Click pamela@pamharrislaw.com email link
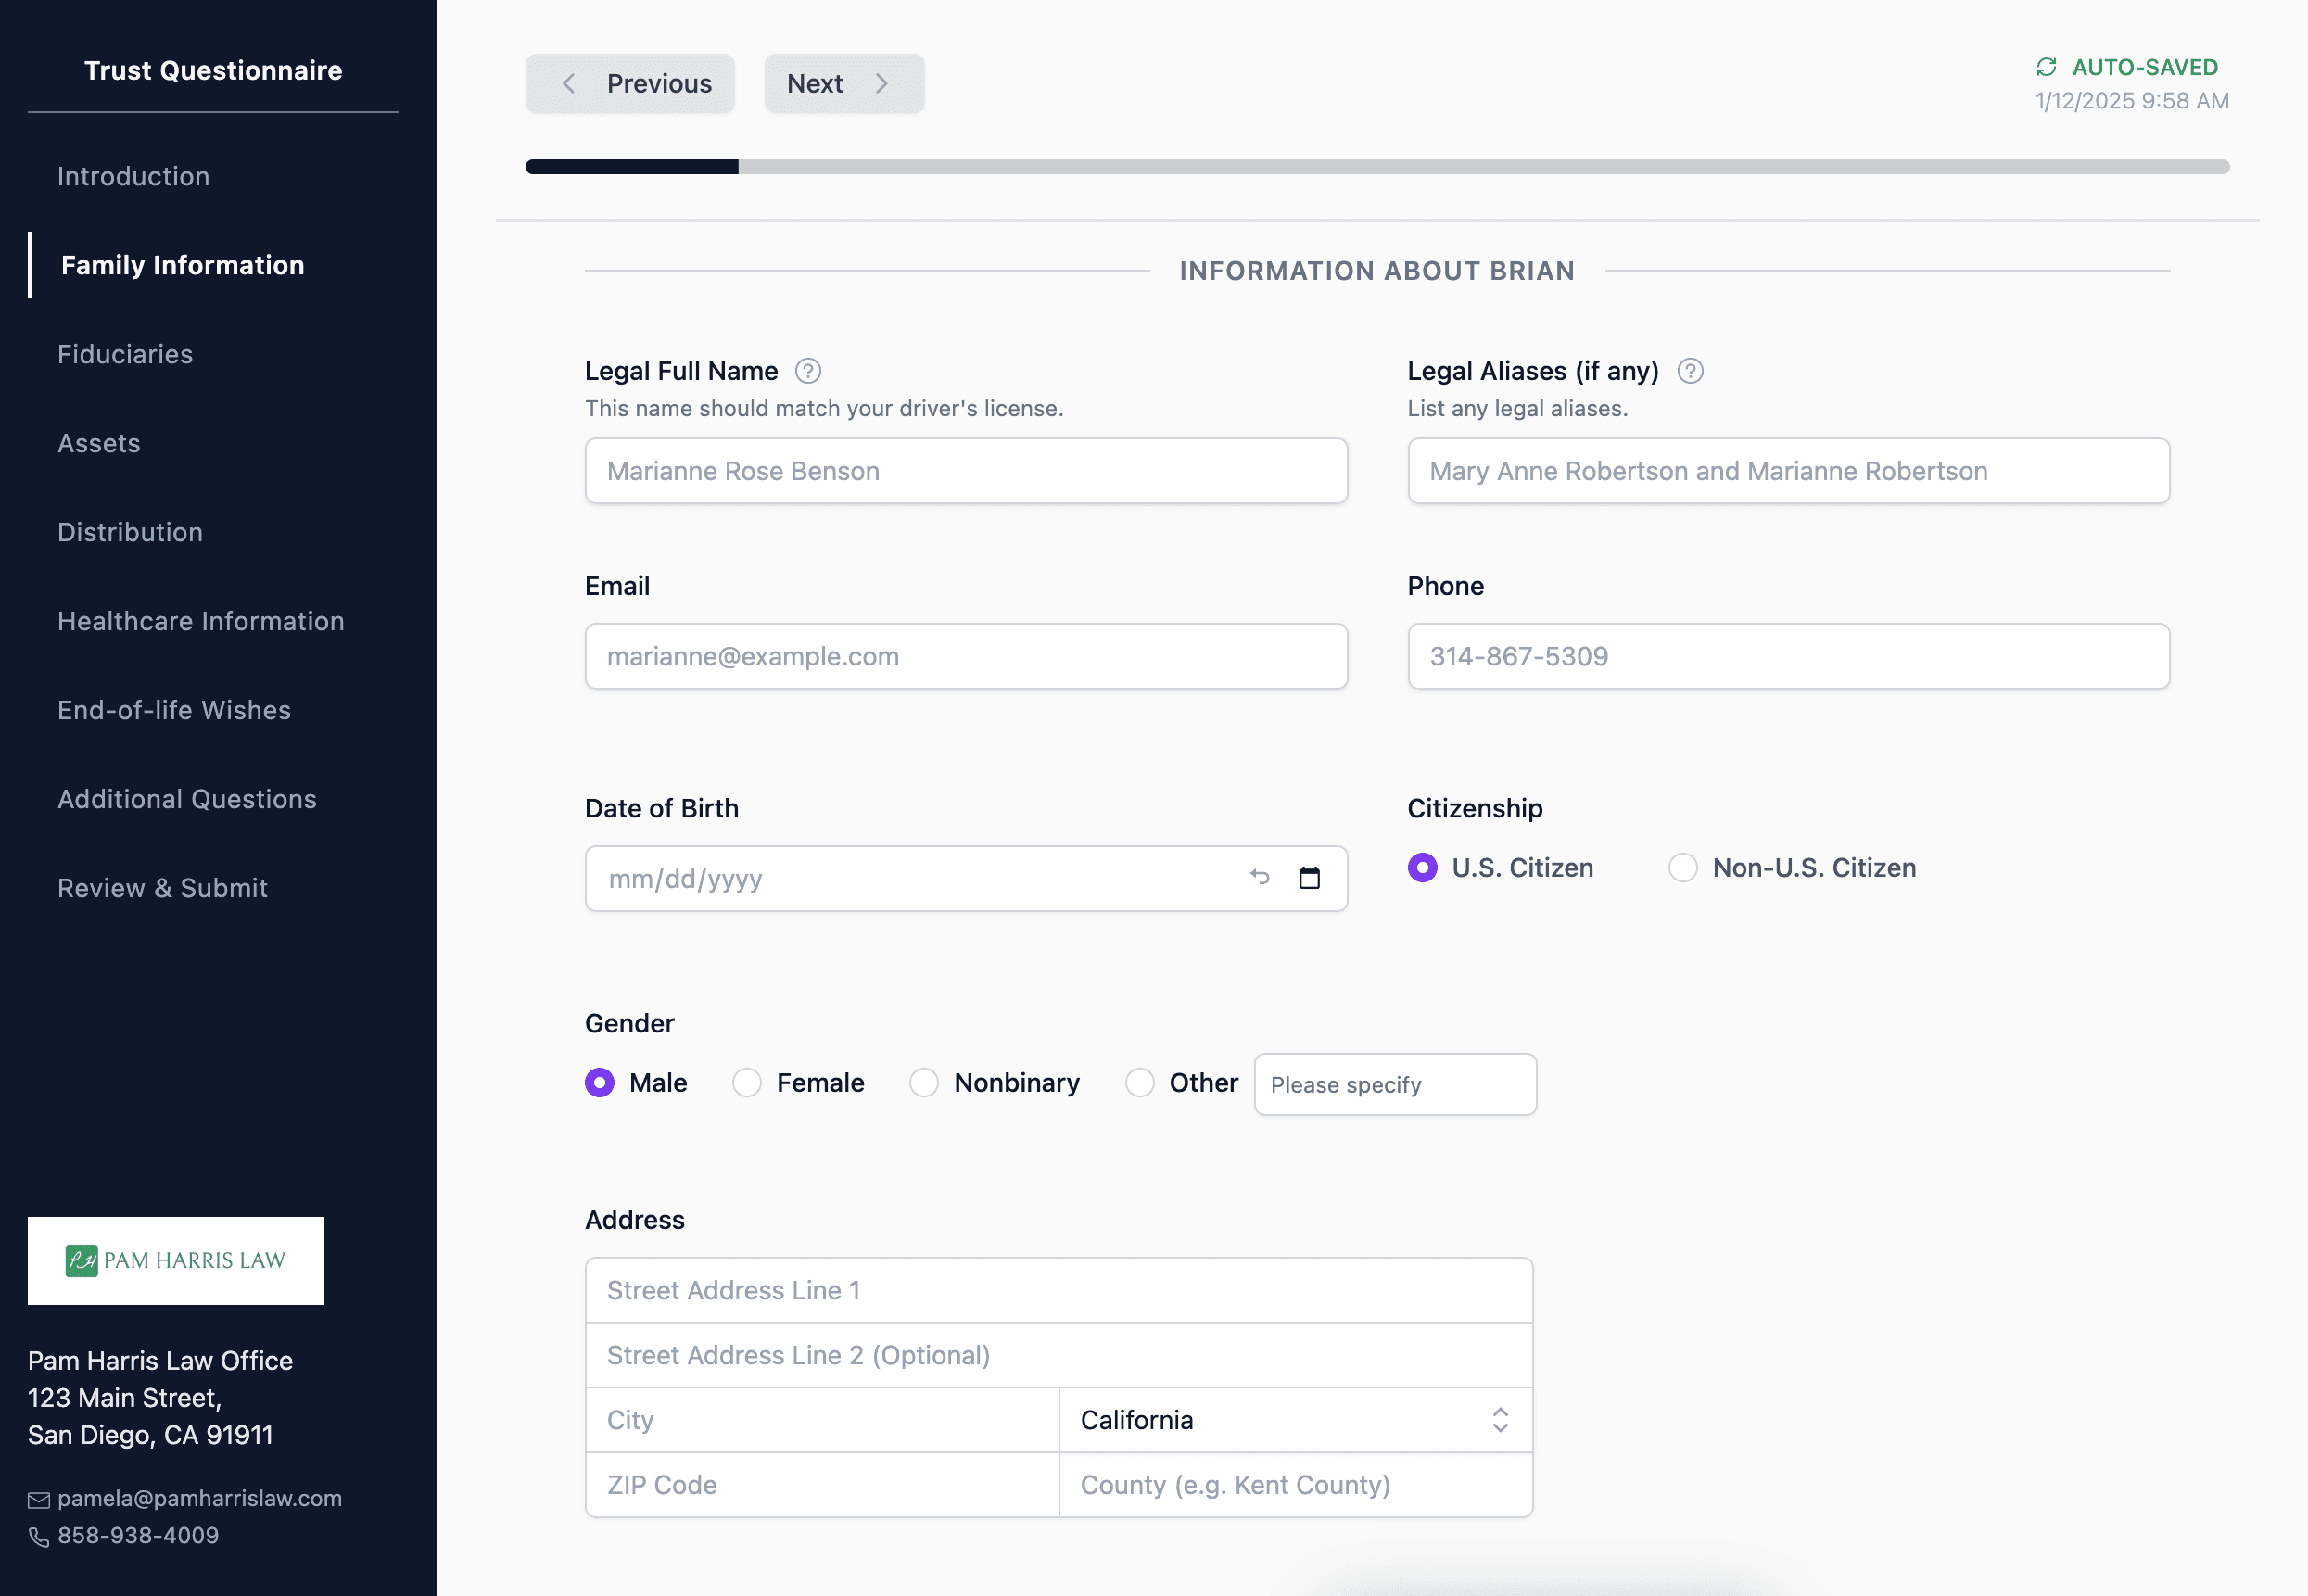Screen dimensions: 2308x1596 pyautogui.click(x=199, y=1498)
